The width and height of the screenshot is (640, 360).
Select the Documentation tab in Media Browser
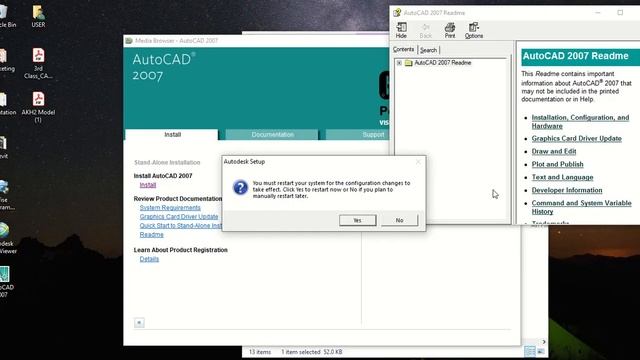pyautogui.click(x=272, y=135)
